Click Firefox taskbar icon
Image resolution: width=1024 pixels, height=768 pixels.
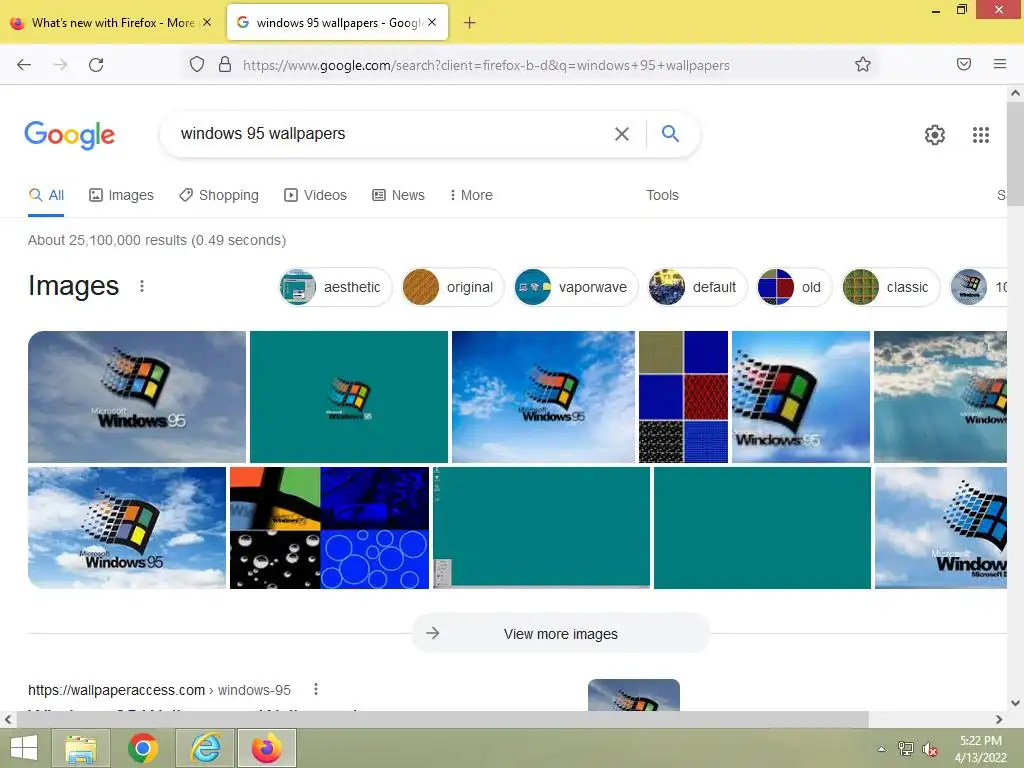[x=266, y=748]
